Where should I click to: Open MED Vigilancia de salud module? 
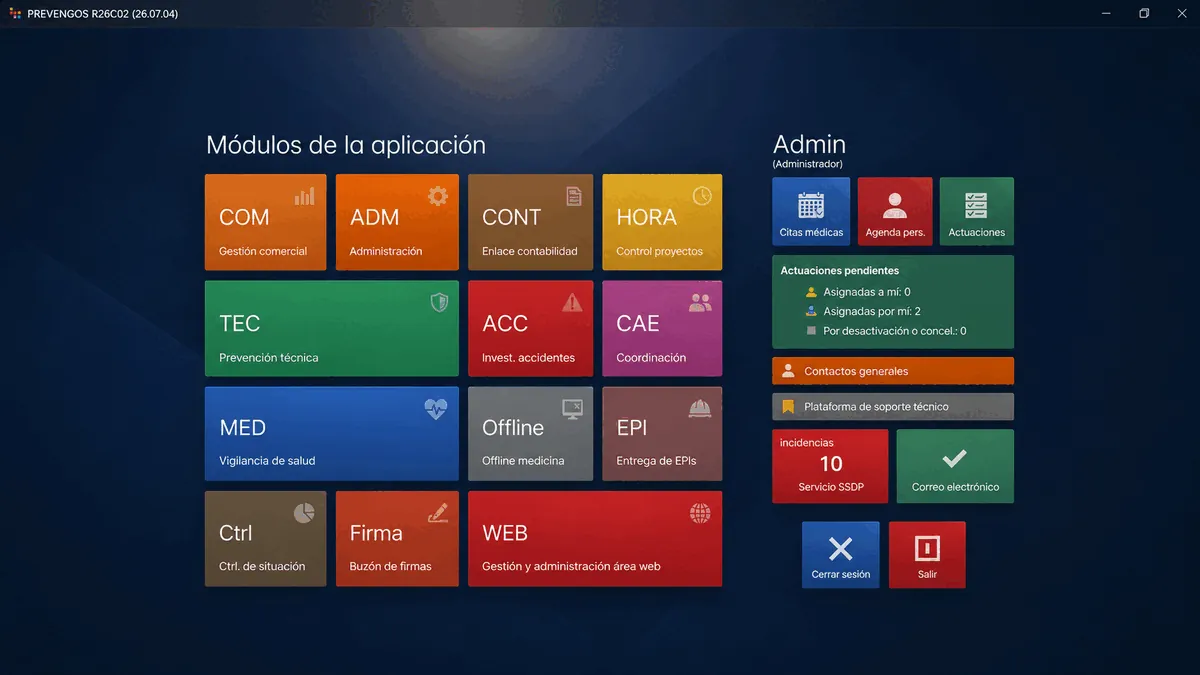click(332, 433)
